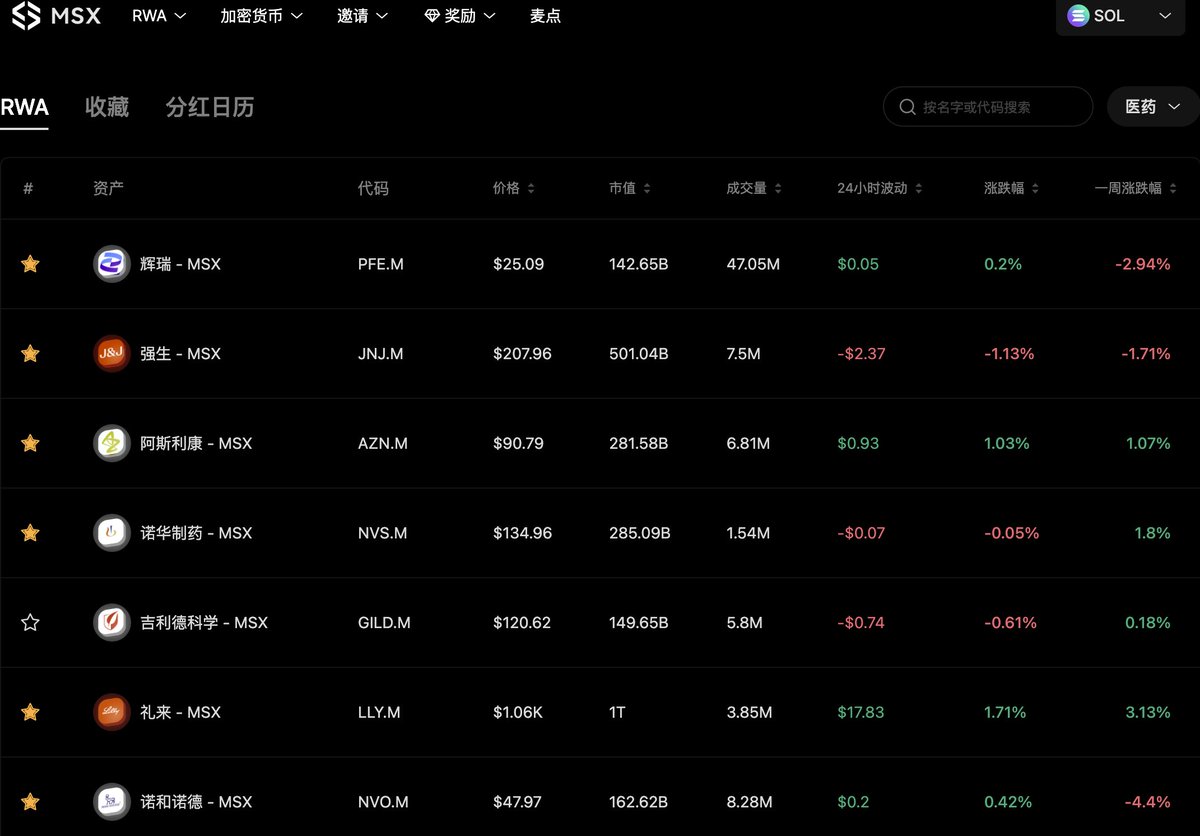Viewport: 1200px width, 836px height.
Task: Switch to the 分红日历 tab
Action: [210, 107]
